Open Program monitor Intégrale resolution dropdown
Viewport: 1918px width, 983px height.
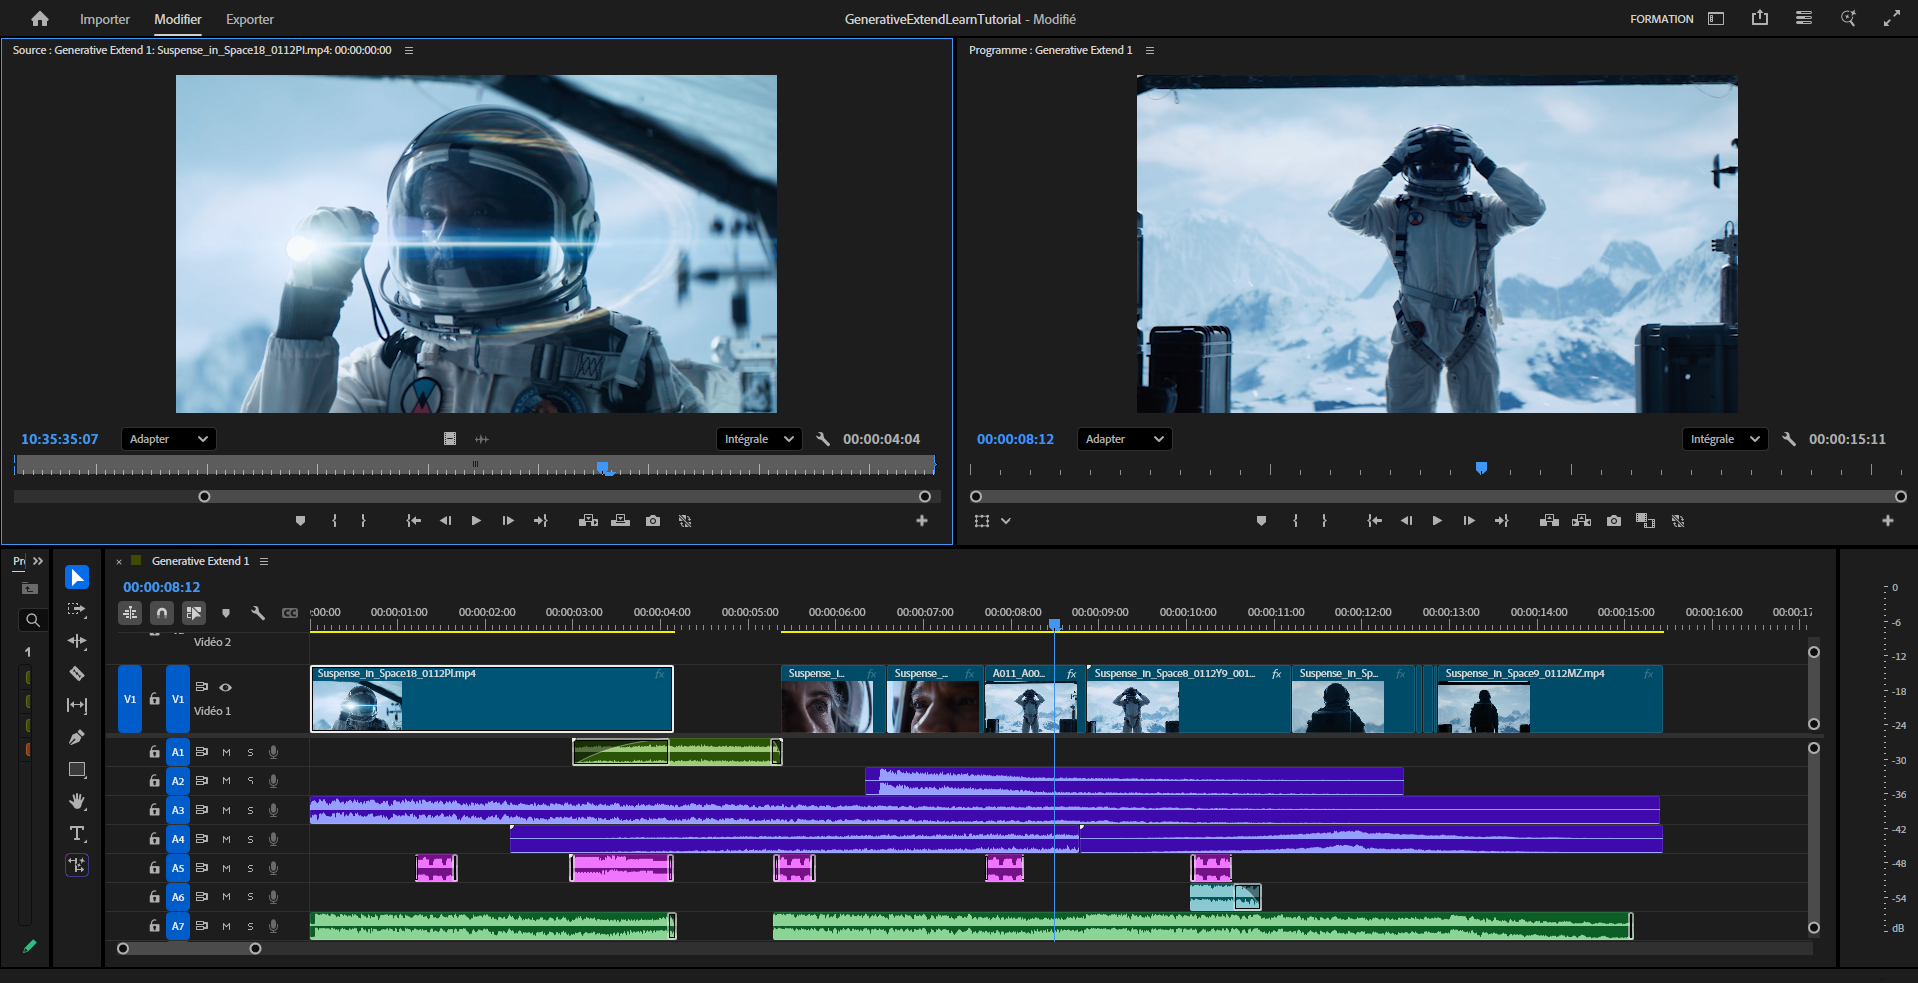click(x=1724, y=439)
